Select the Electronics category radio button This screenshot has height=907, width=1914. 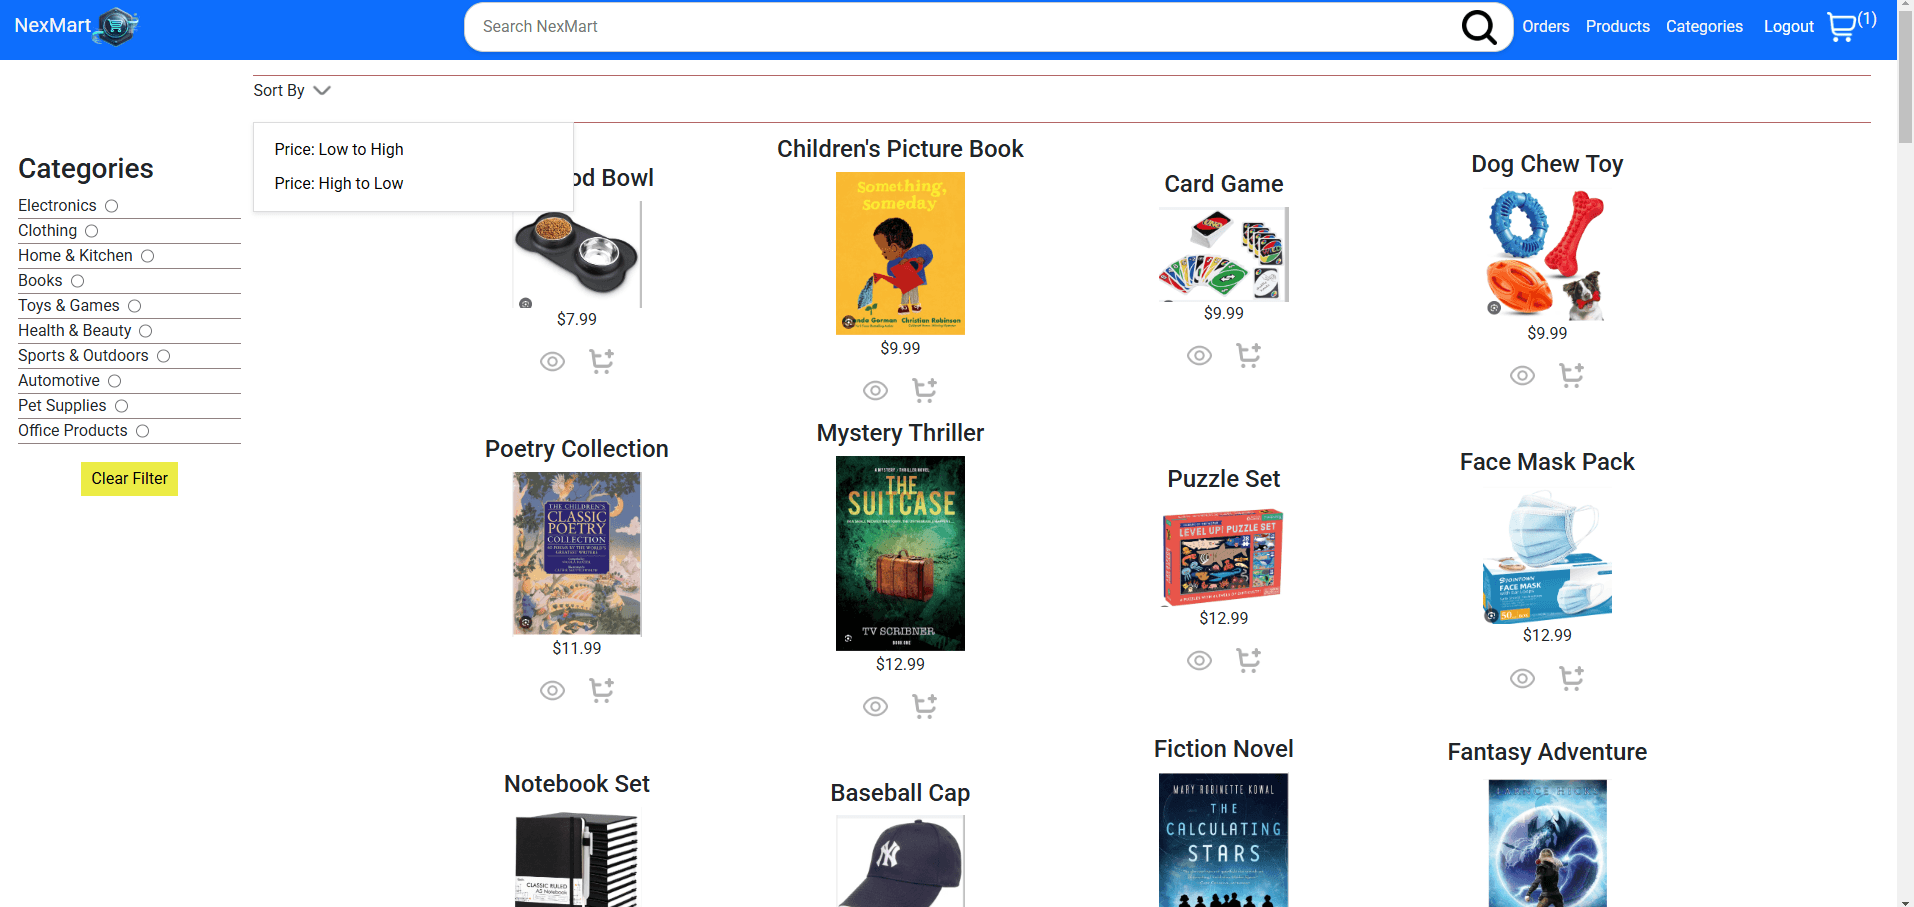112,206
